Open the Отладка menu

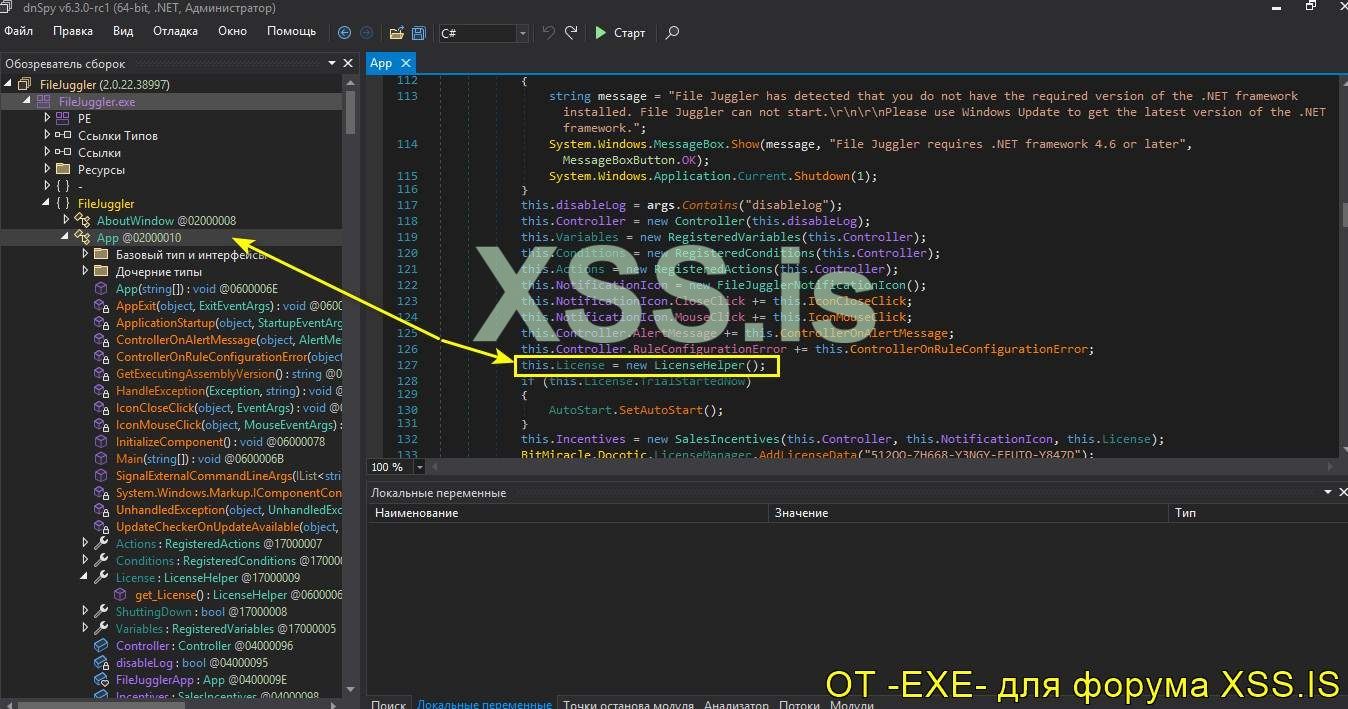[175, 31]
